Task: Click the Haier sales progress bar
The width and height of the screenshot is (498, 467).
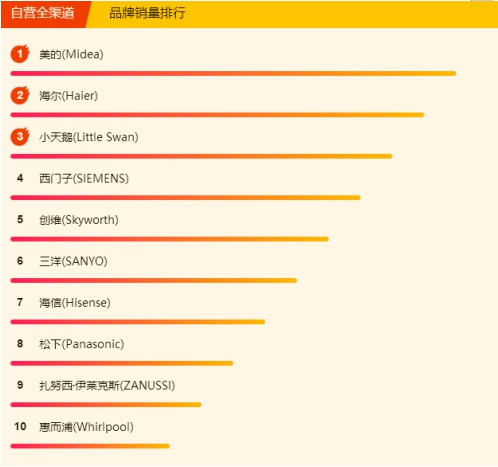Action: [x=217, y=115]
